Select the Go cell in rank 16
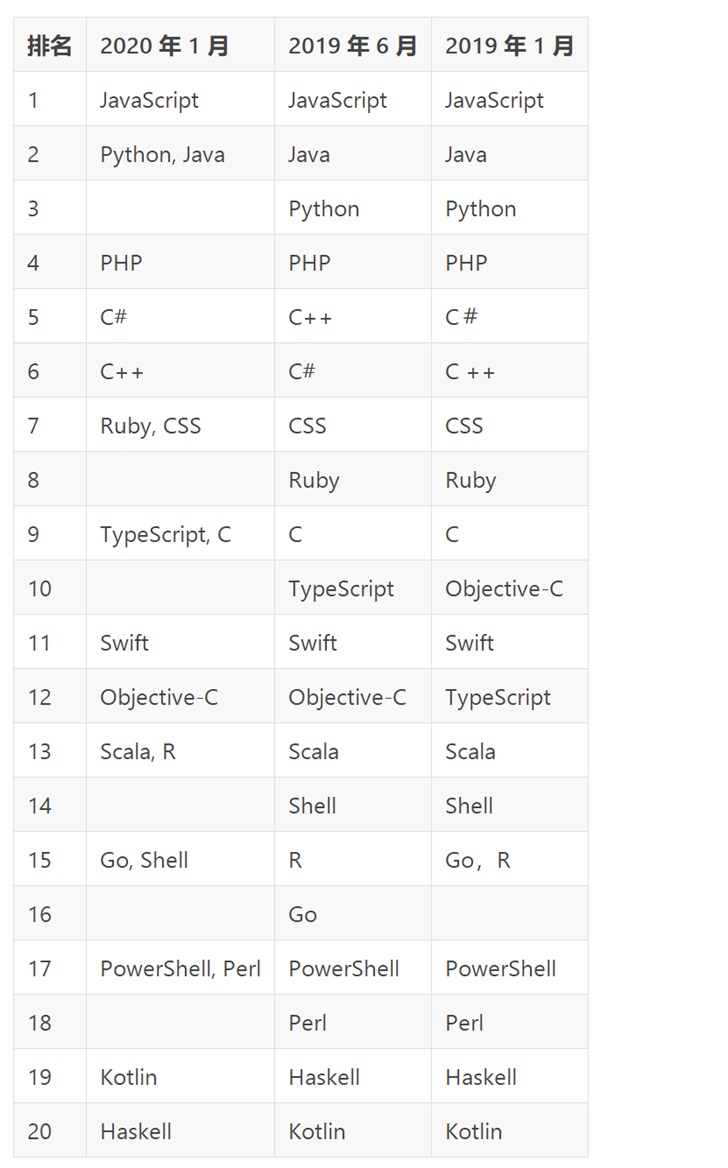Viewport: 728px width, 1168px height. 353,914
